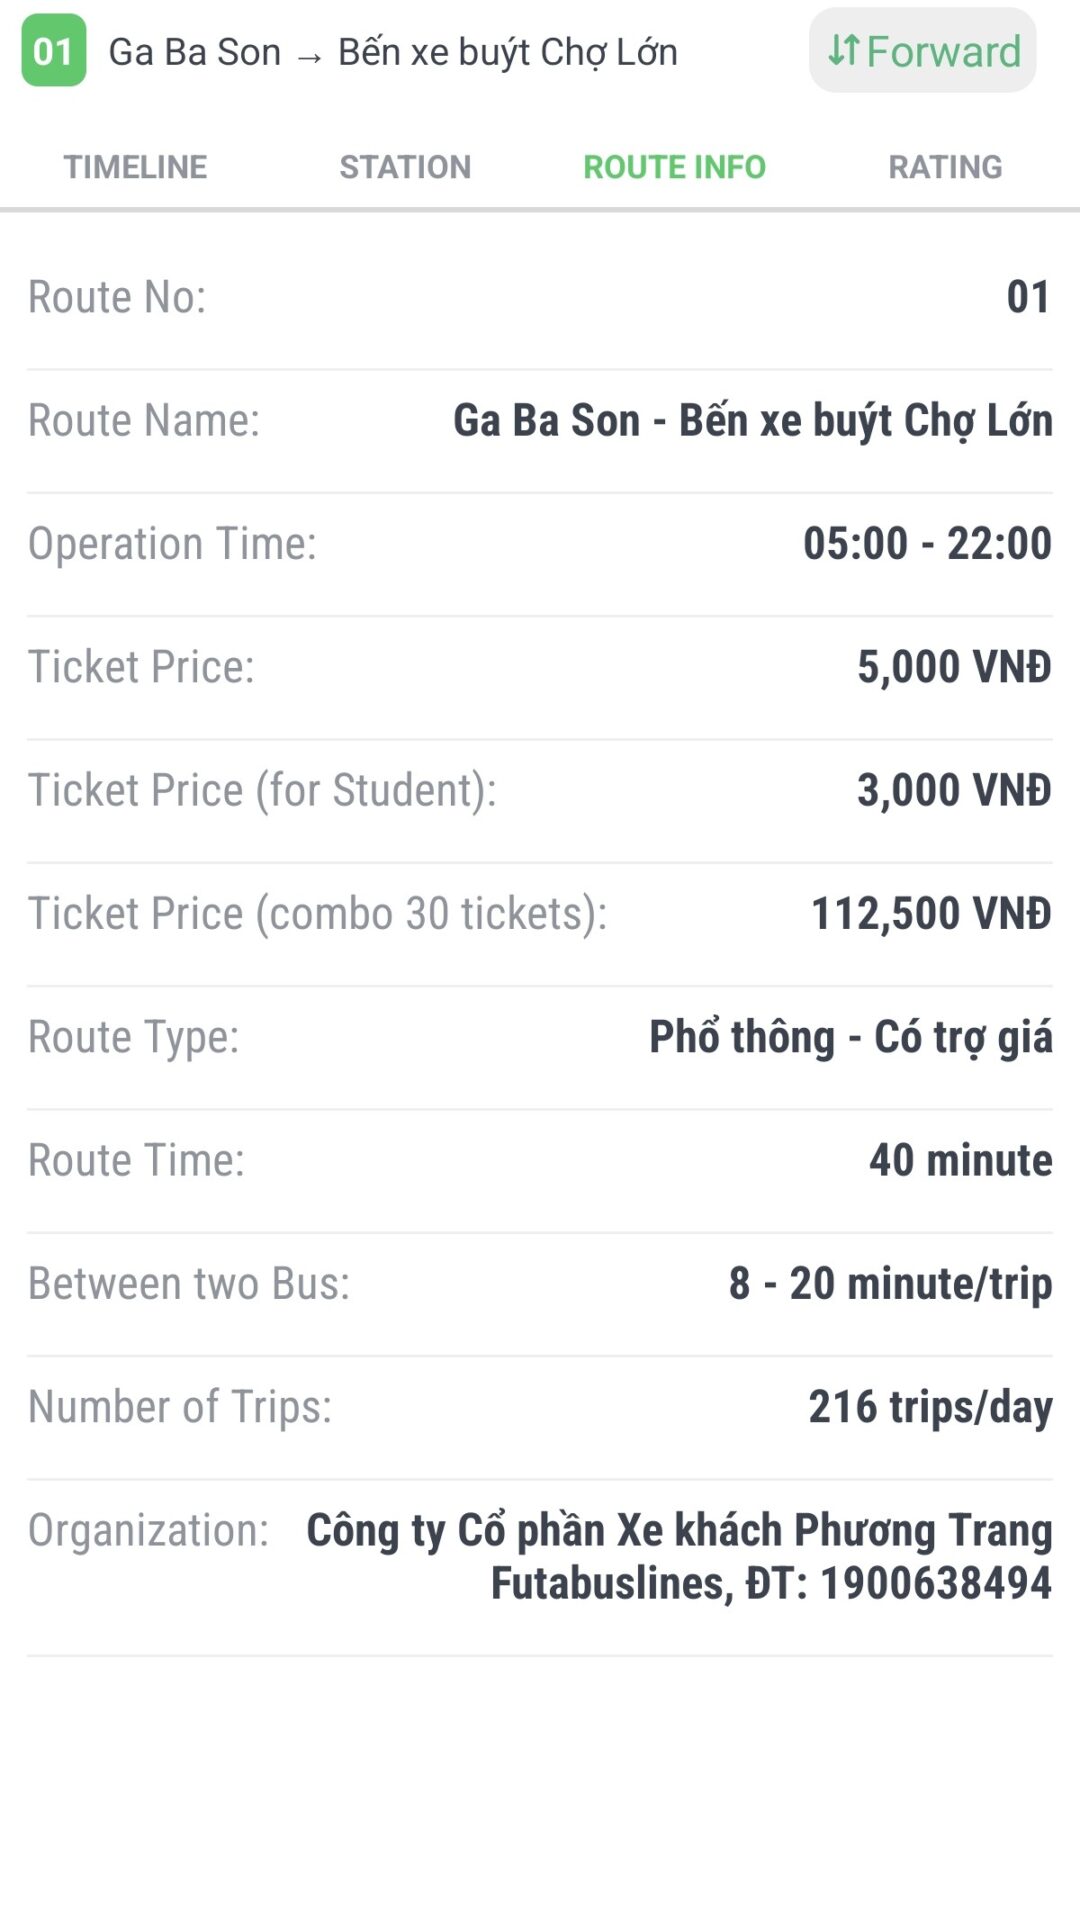1080x1920 pixels.
Task: Select the Route No row
Action: 540,298
